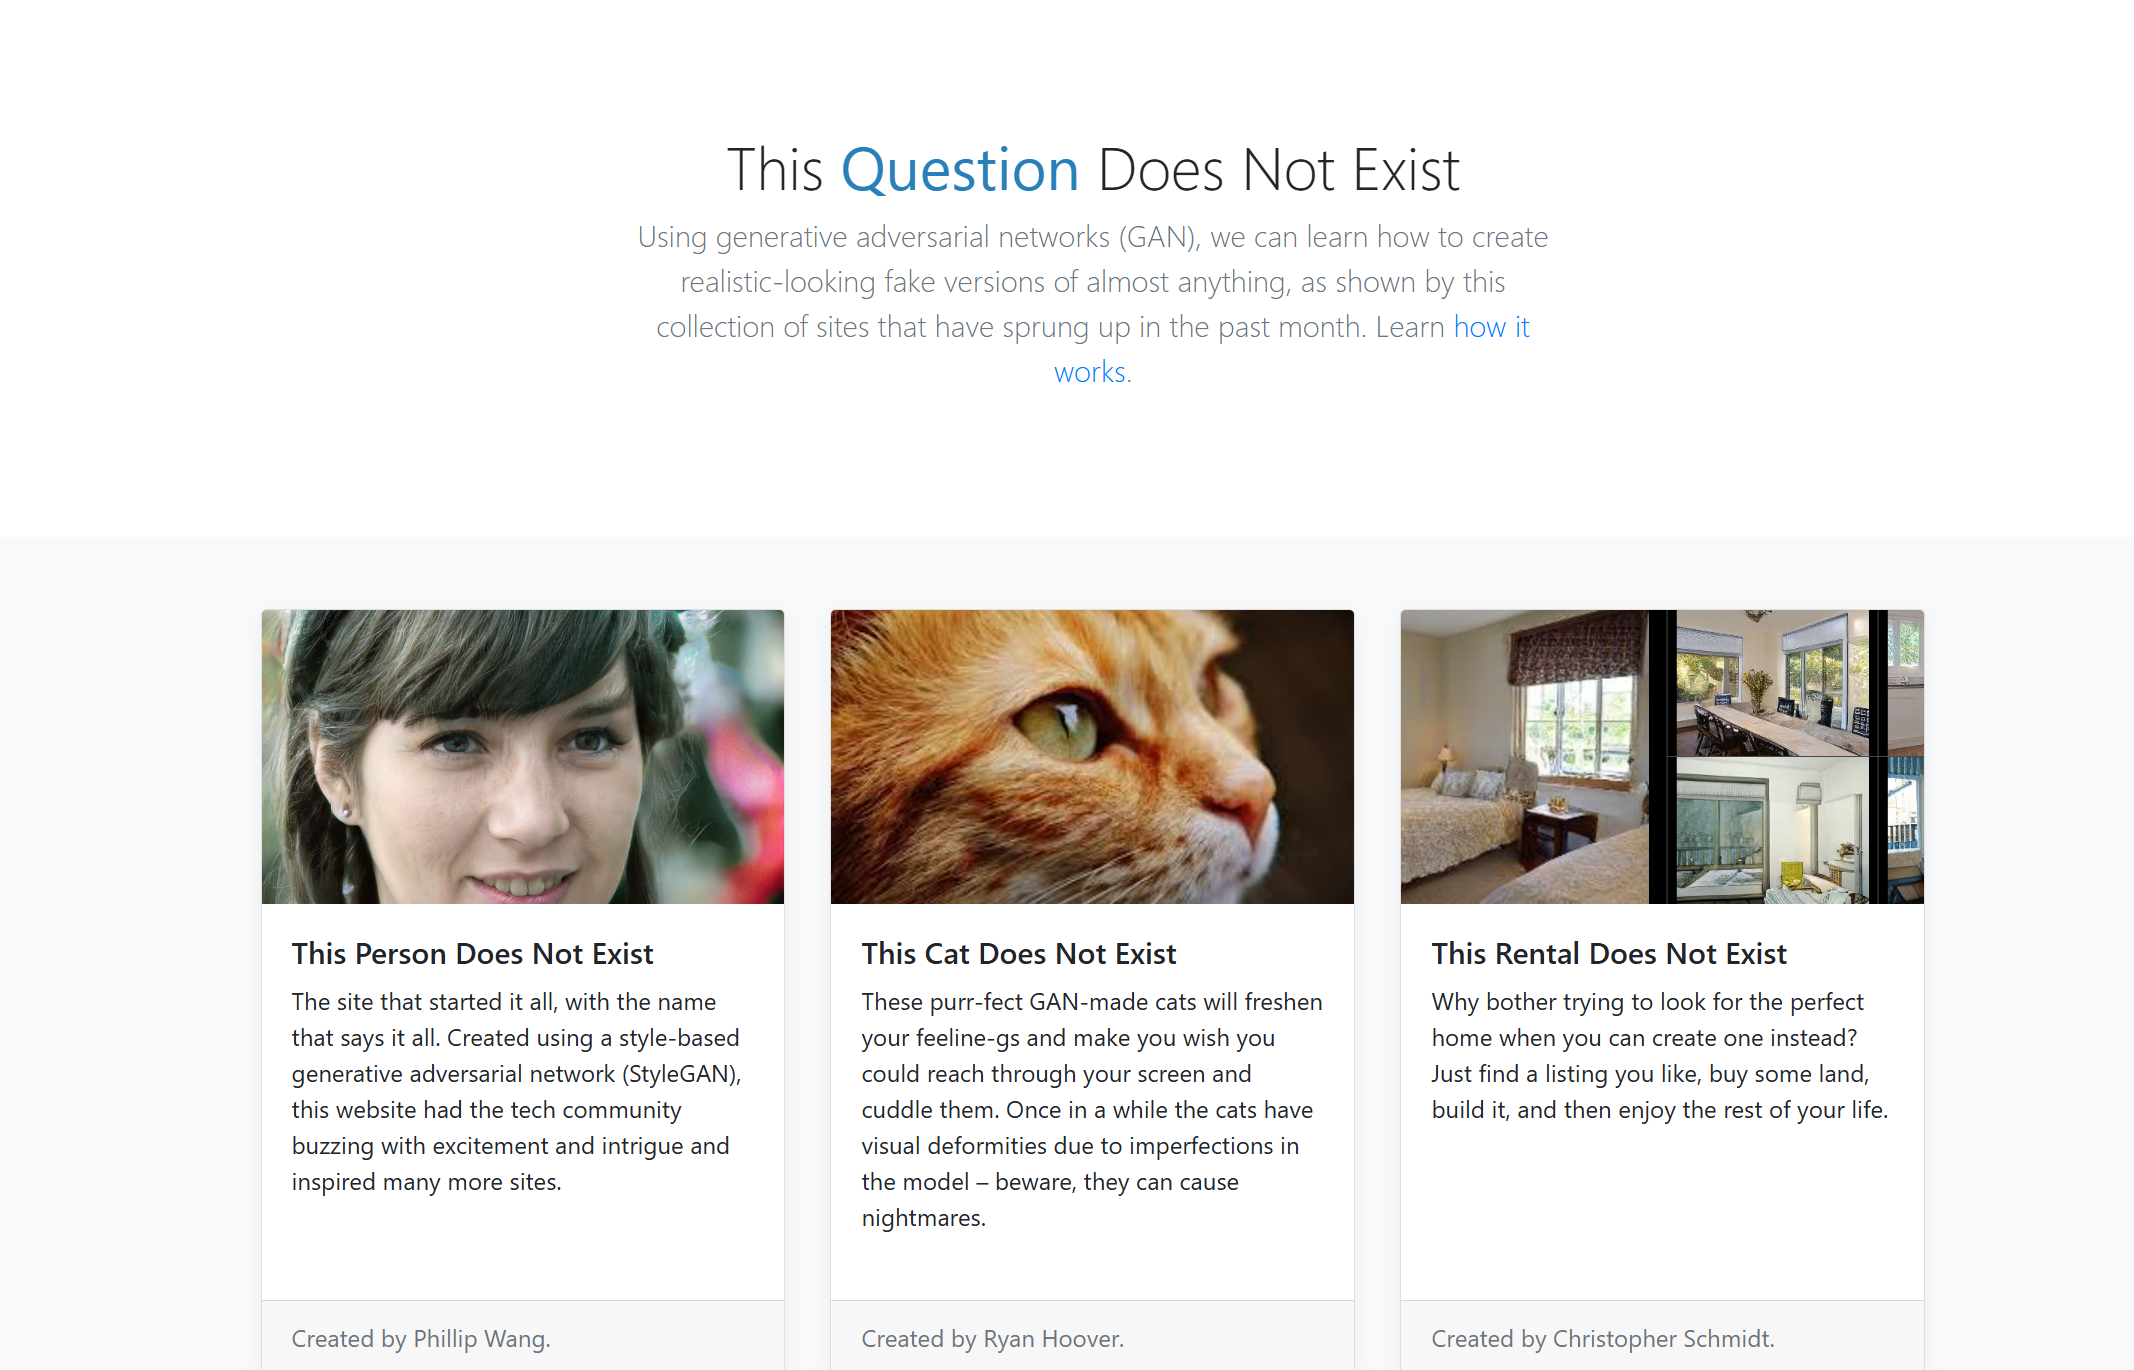Open the "This Person Does Not Exist" title
Image resolution: width=2134 pixels, height=1370 pixels.
click(472, 954)
